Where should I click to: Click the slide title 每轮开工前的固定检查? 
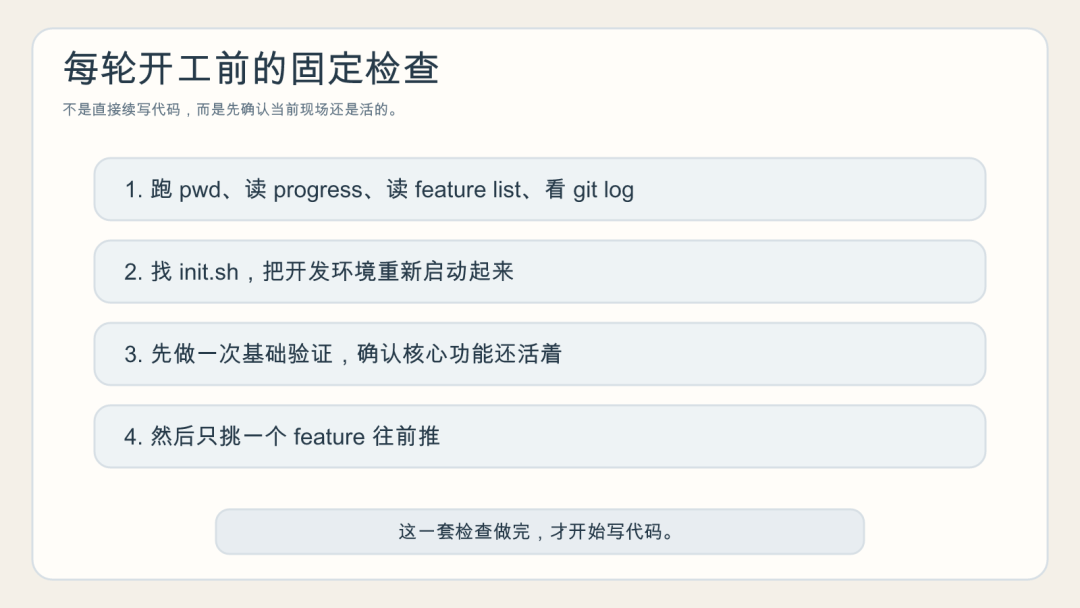[x=251, y=68]
